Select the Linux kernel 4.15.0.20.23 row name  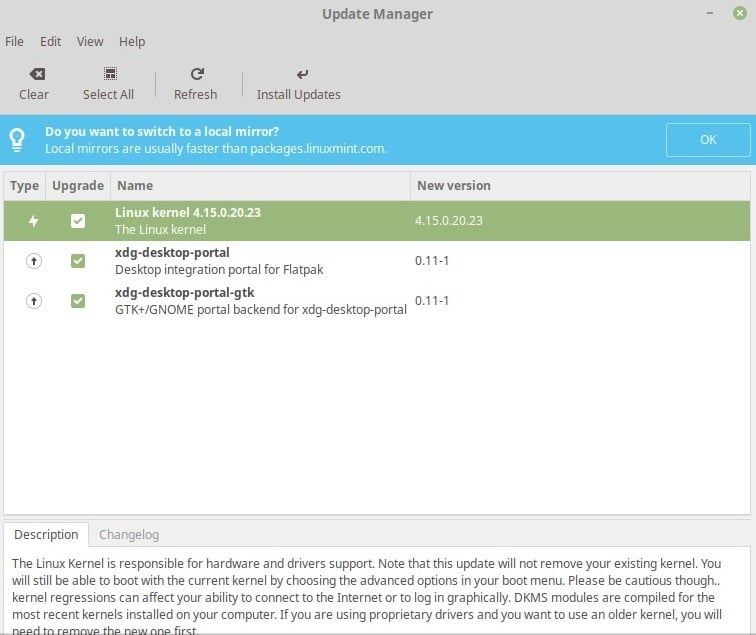pyautogui.click(x=188, y=213)
